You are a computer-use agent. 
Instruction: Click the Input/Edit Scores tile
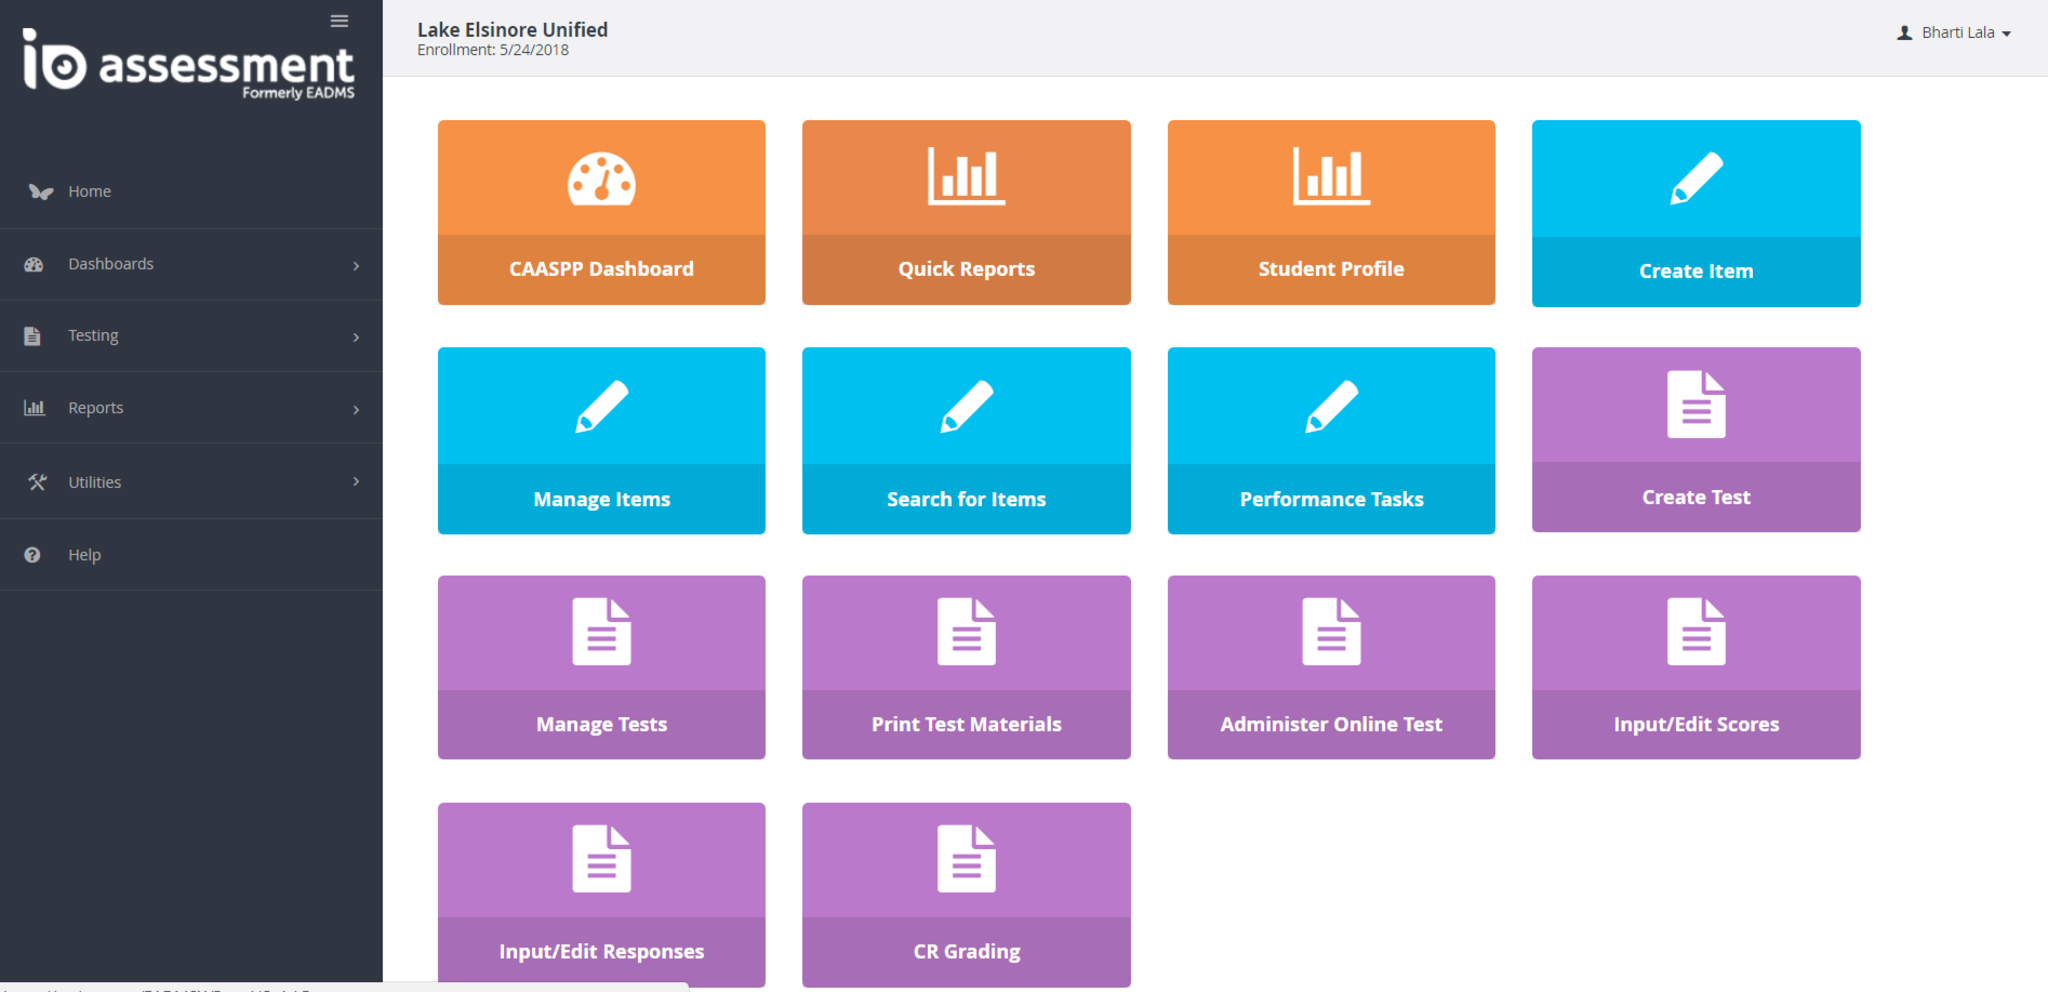1696,667
